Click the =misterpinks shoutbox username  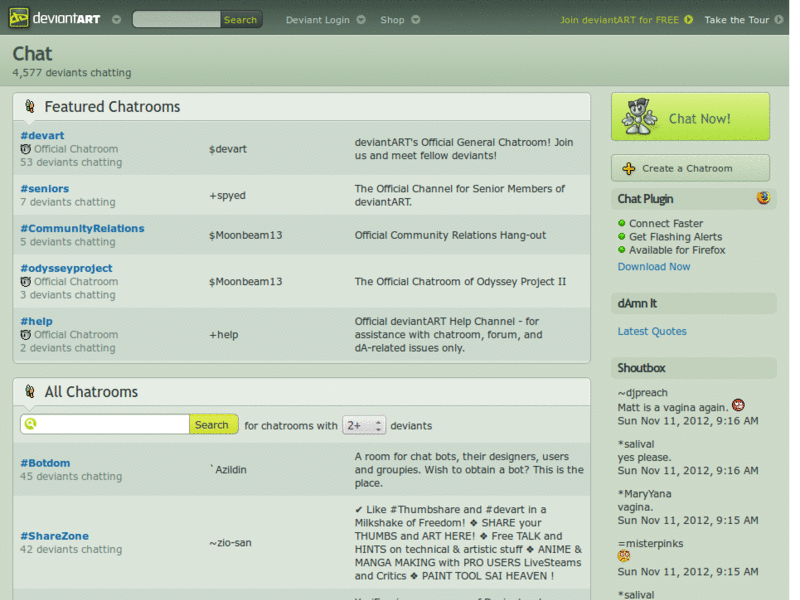point(650,544)
